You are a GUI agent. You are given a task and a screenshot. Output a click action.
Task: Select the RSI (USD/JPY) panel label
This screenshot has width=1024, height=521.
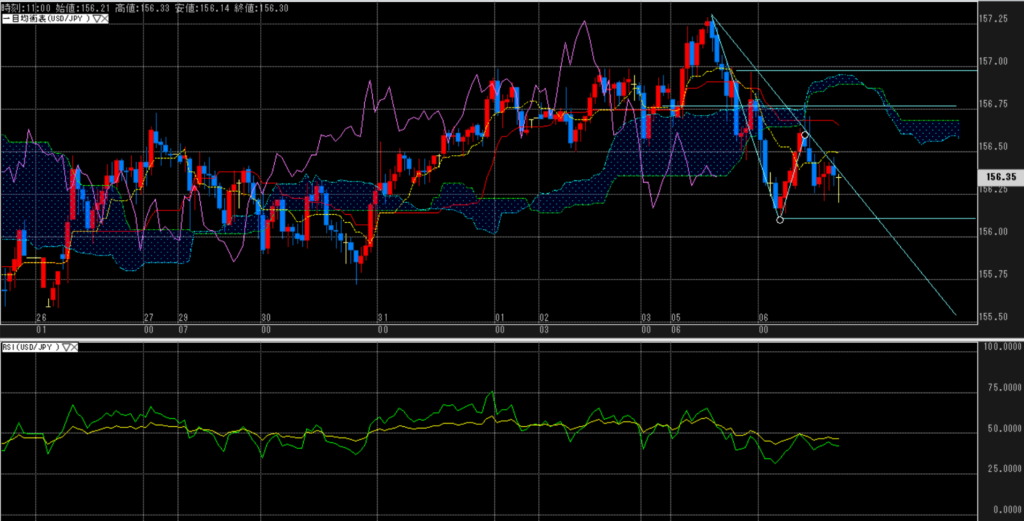[x=30, y=347]
